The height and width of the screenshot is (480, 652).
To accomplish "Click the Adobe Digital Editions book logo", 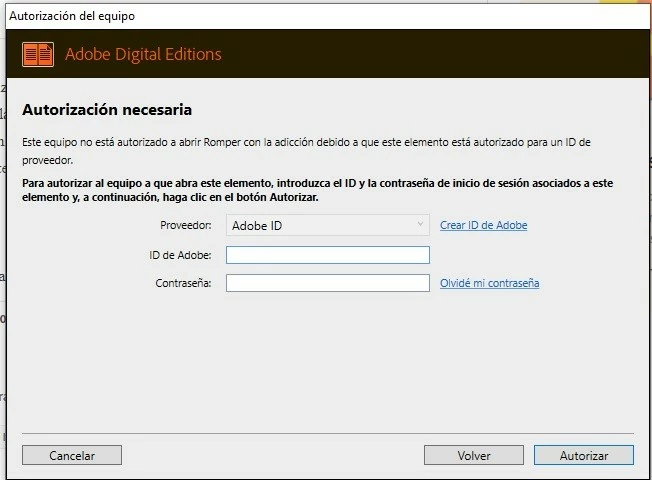I will pos(38,54).
